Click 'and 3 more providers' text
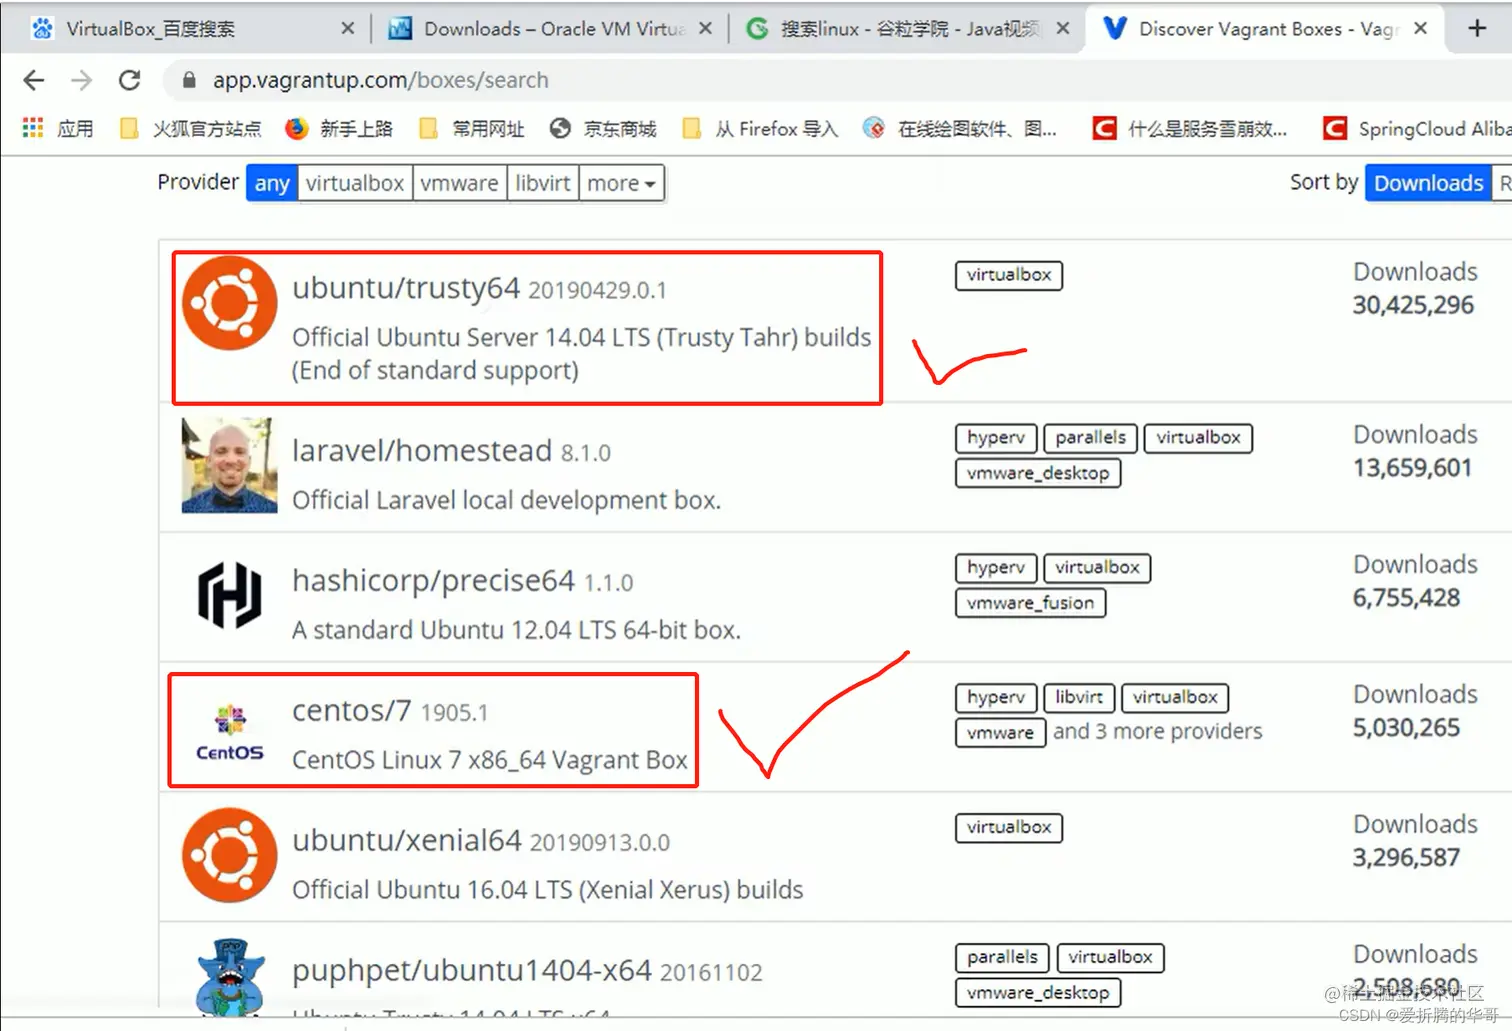The height and width of the screenshot is (1031, 1512). (1158, 732)
